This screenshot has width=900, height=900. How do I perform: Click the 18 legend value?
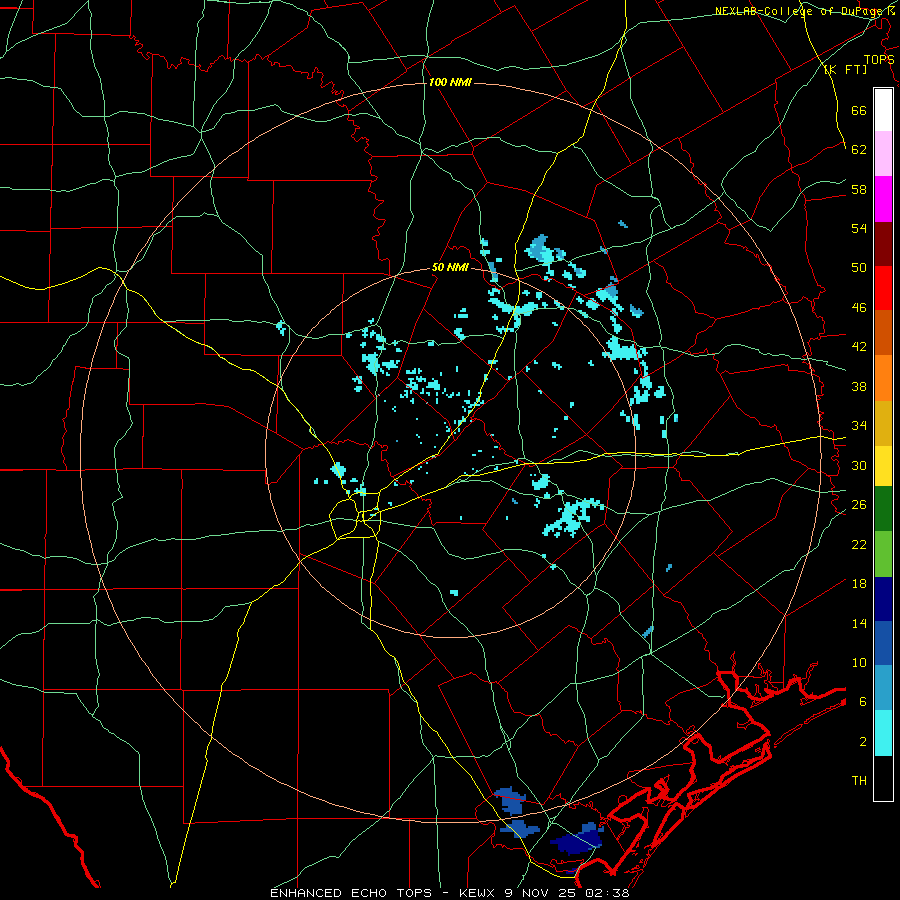click(x=859, y=584)
